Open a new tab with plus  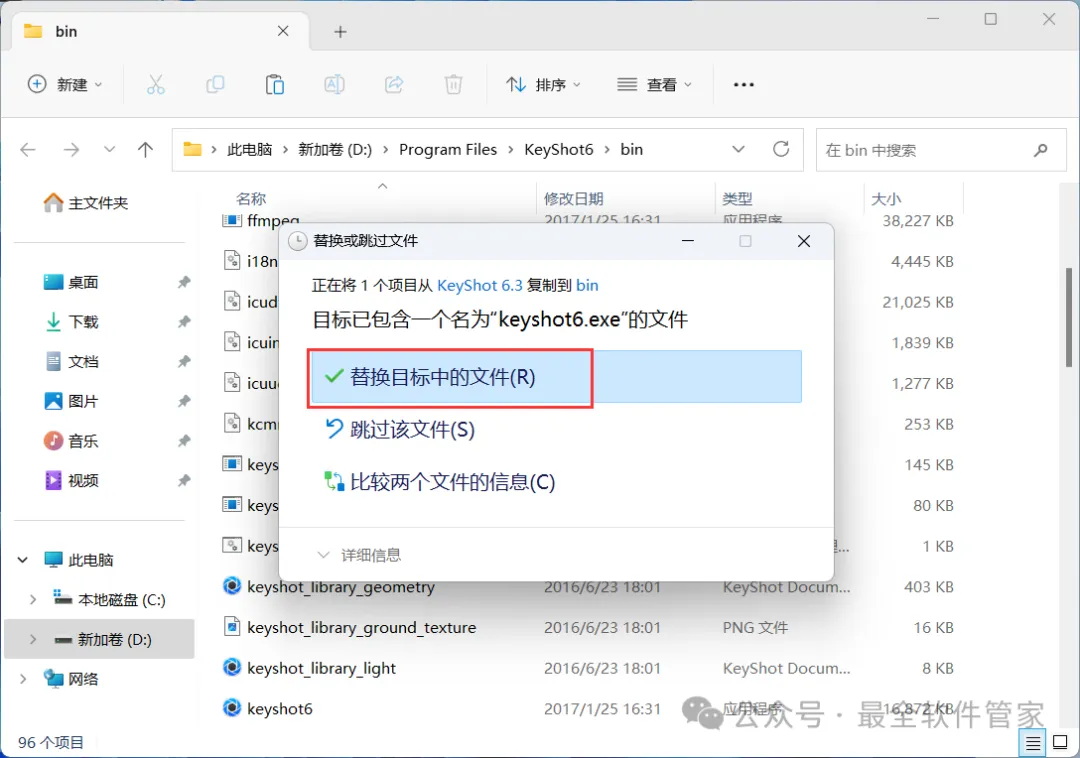click(340, 32)
